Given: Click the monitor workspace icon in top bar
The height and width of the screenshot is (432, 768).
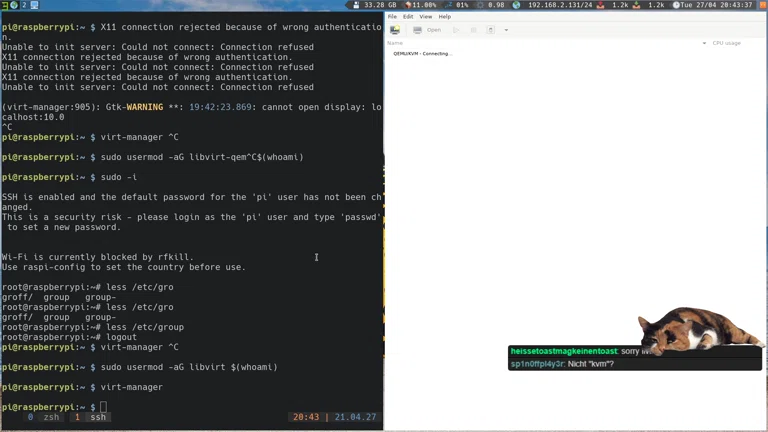Looking at the screenshot, I should [x=34, y=5].
